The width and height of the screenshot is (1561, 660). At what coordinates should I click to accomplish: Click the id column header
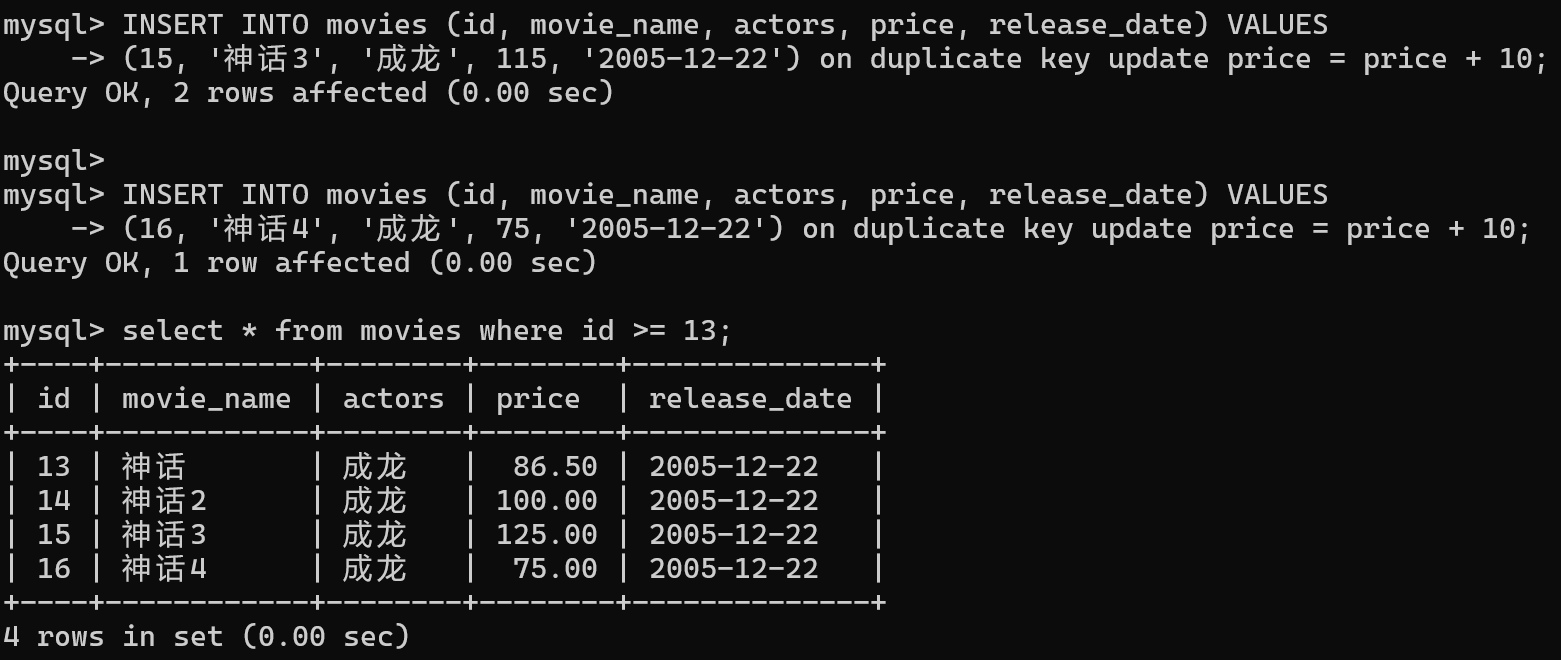54,399
